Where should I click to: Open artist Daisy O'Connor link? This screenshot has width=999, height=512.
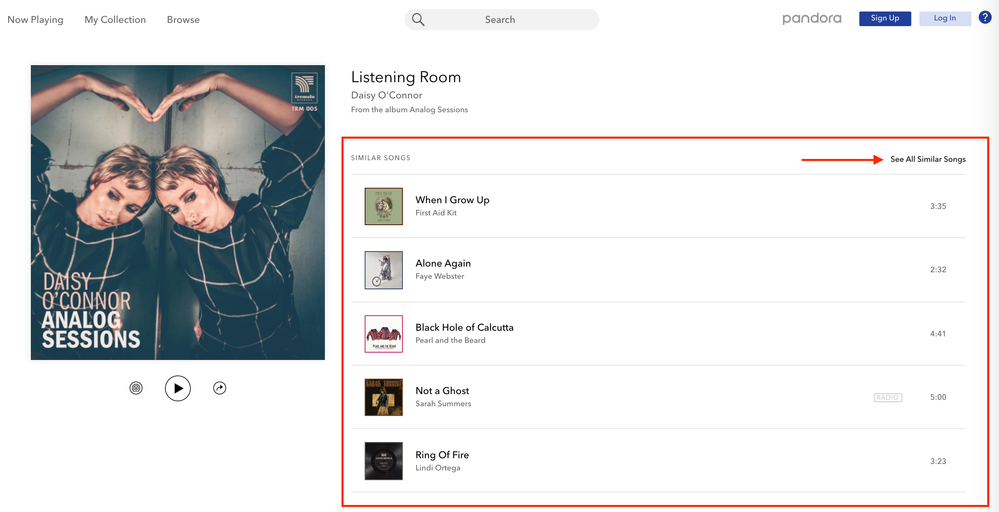click(386, 96)
